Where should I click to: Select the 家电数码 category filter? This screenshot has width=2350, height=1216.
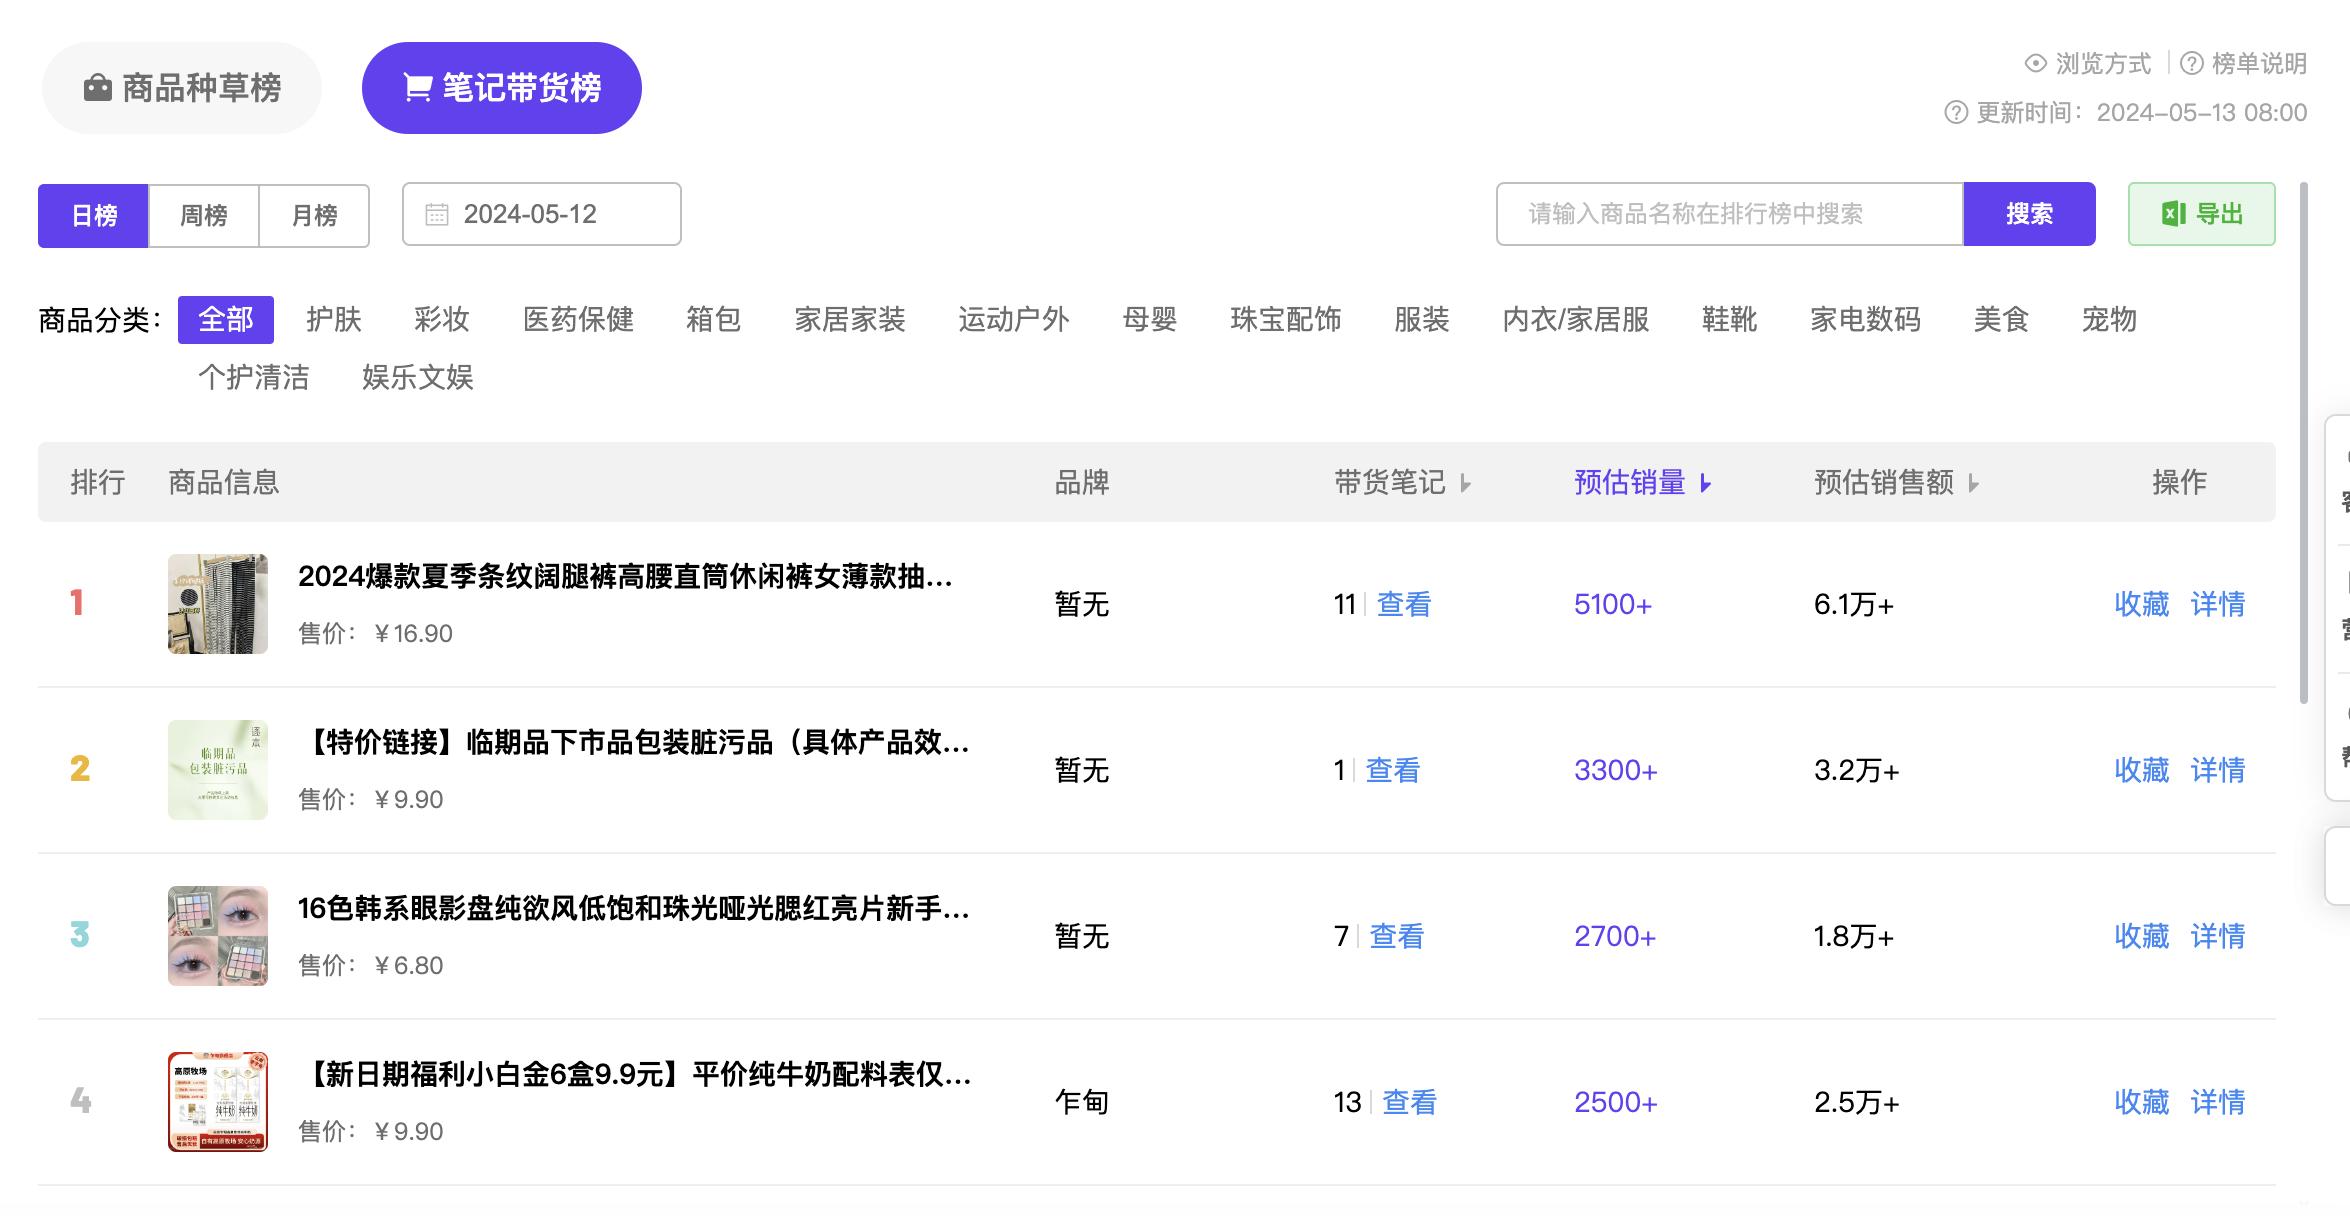point(1866,319)
